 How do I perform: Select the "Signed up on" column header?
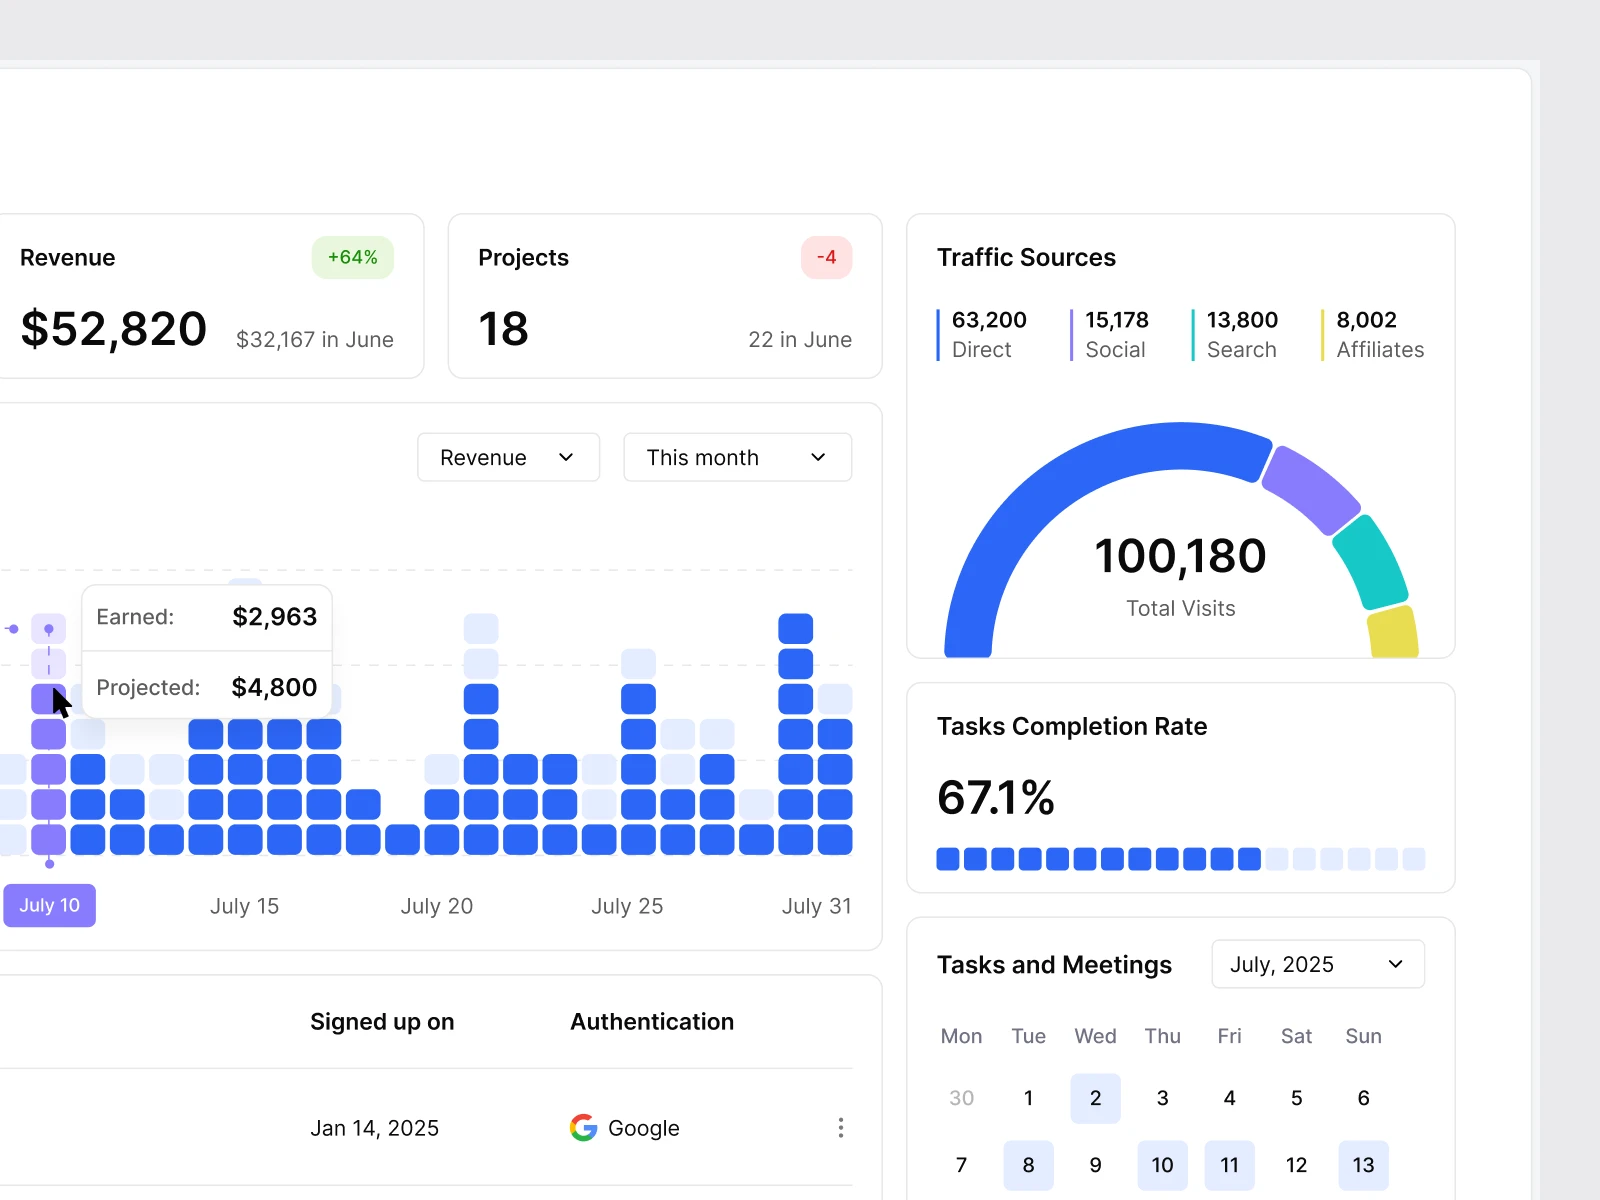click(382, 1021)
